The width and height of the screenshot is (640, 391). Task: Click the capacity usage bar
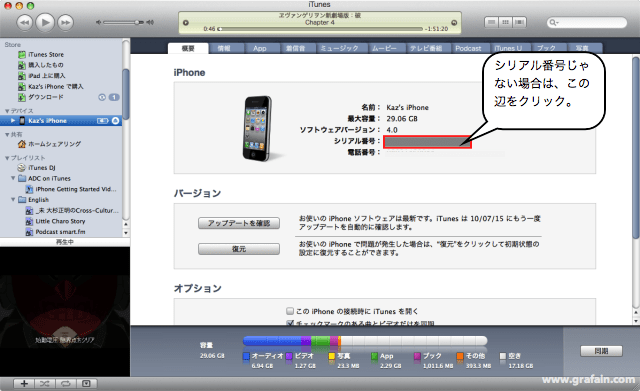pos(365,340)
